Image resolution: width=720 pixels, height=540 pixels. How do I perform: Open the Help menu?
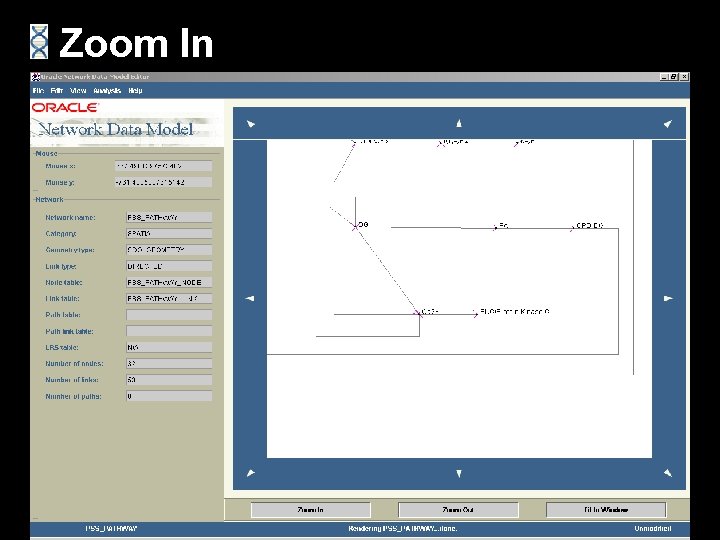[135, 90]
